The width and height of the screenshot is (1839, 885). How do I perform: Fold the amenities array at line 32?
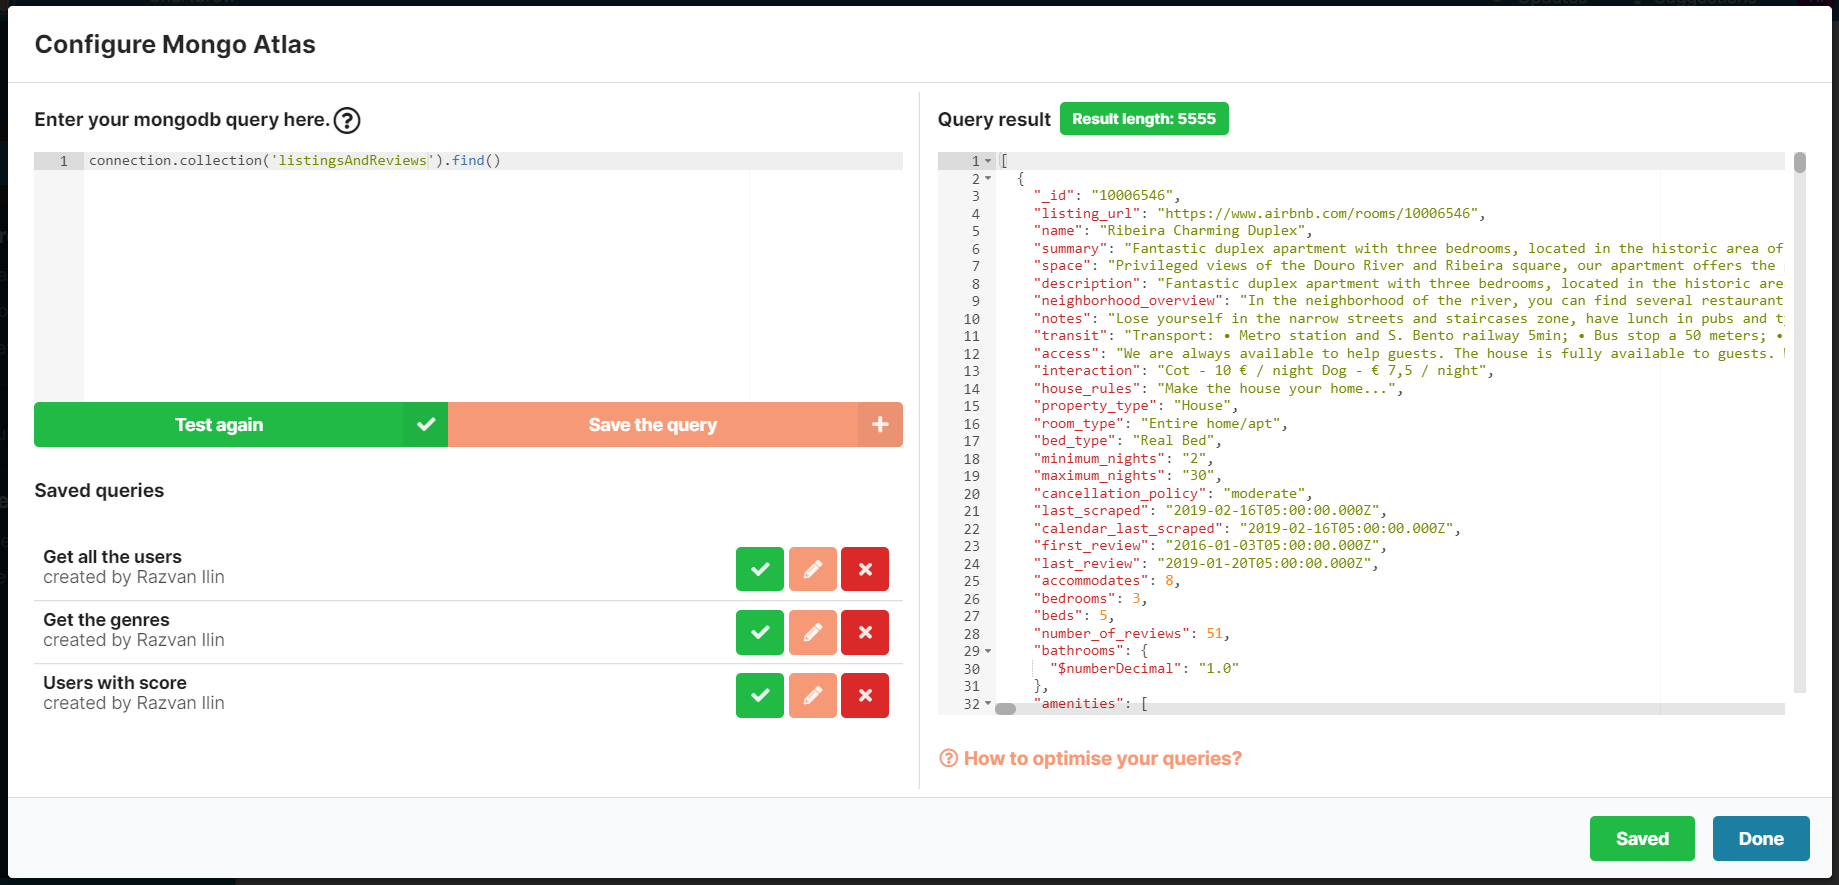pos(988,704)
